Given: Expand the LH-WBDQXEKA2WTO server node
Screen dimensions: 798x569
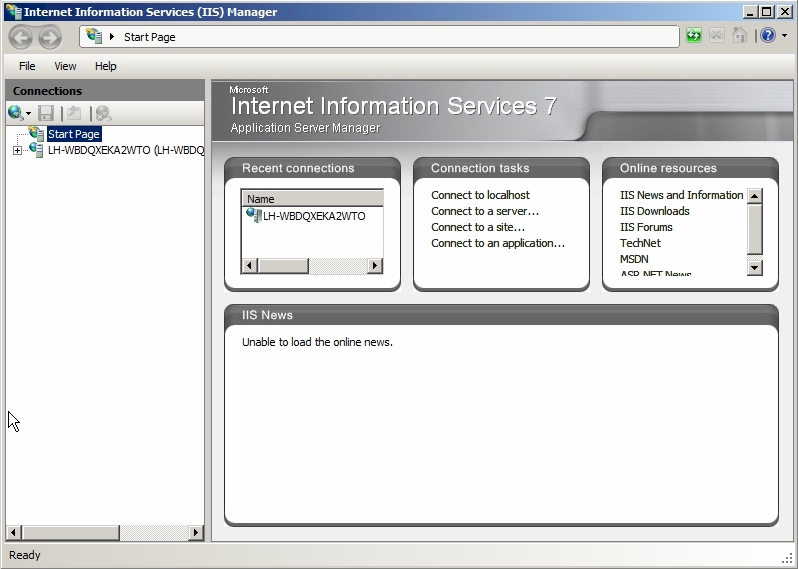Looking at the screenshot, I should tap(17, 150).
